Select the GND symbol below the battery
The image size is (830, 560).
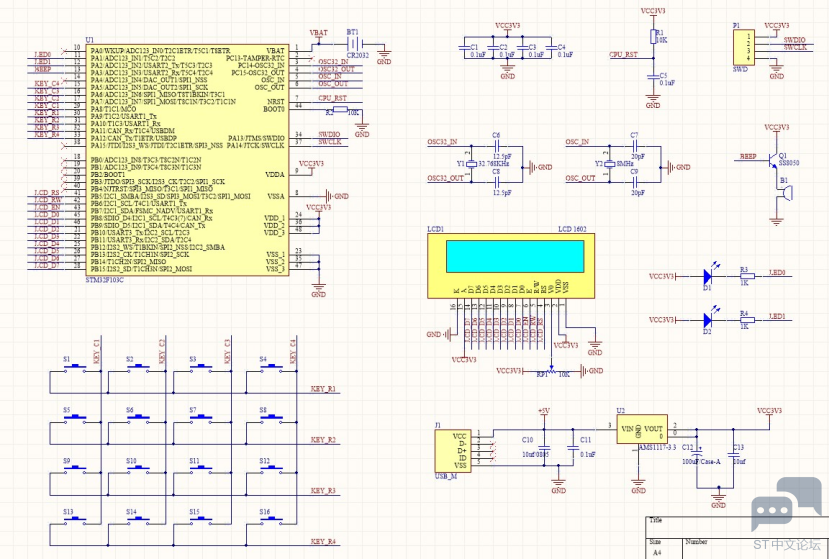pos(384,57)
